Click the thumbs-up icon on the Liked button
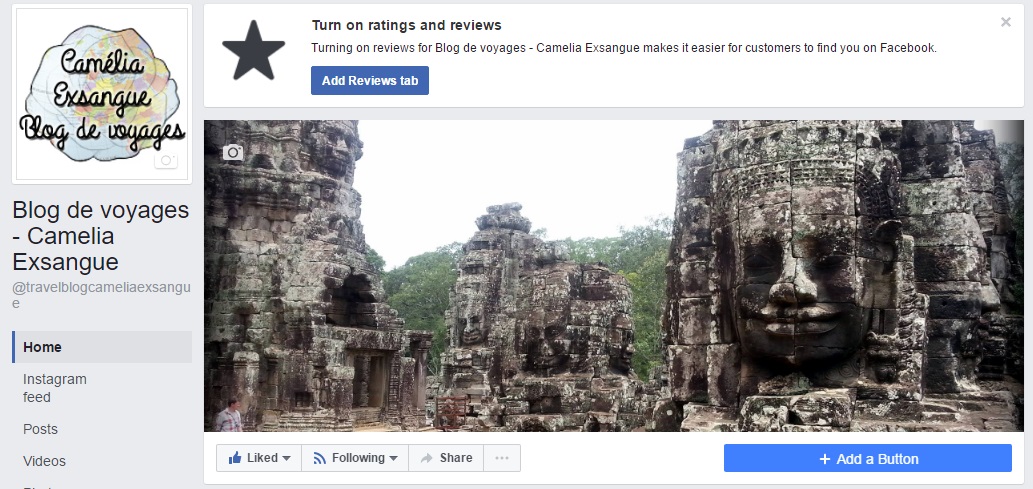Viewport: 1033px width, 489px height. pyautogui.click(x=235, y=458)
